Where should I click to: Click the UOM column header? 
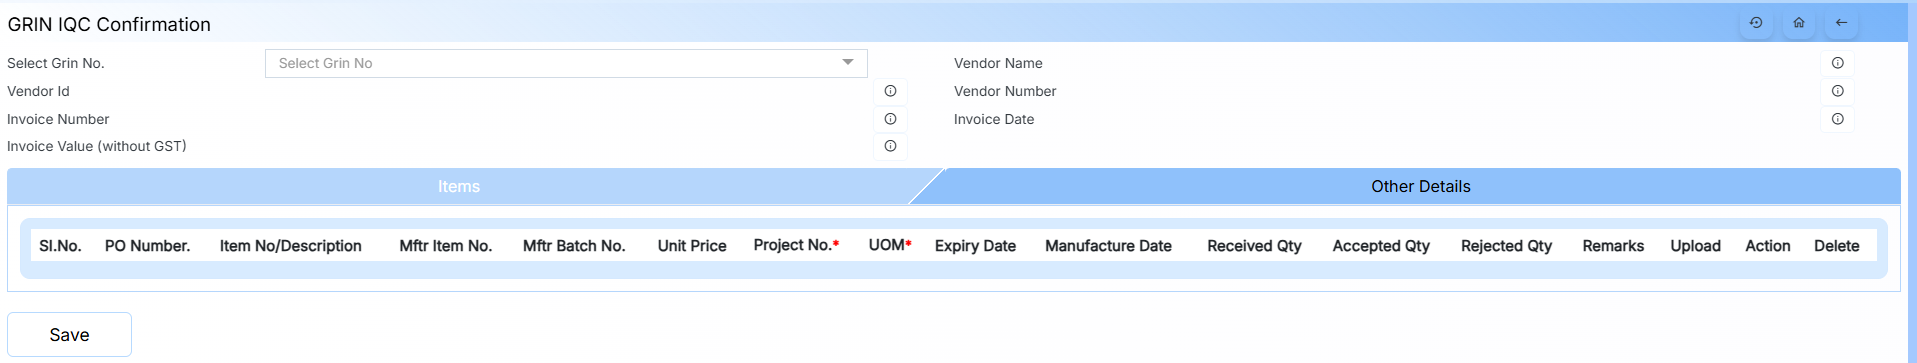890,245
